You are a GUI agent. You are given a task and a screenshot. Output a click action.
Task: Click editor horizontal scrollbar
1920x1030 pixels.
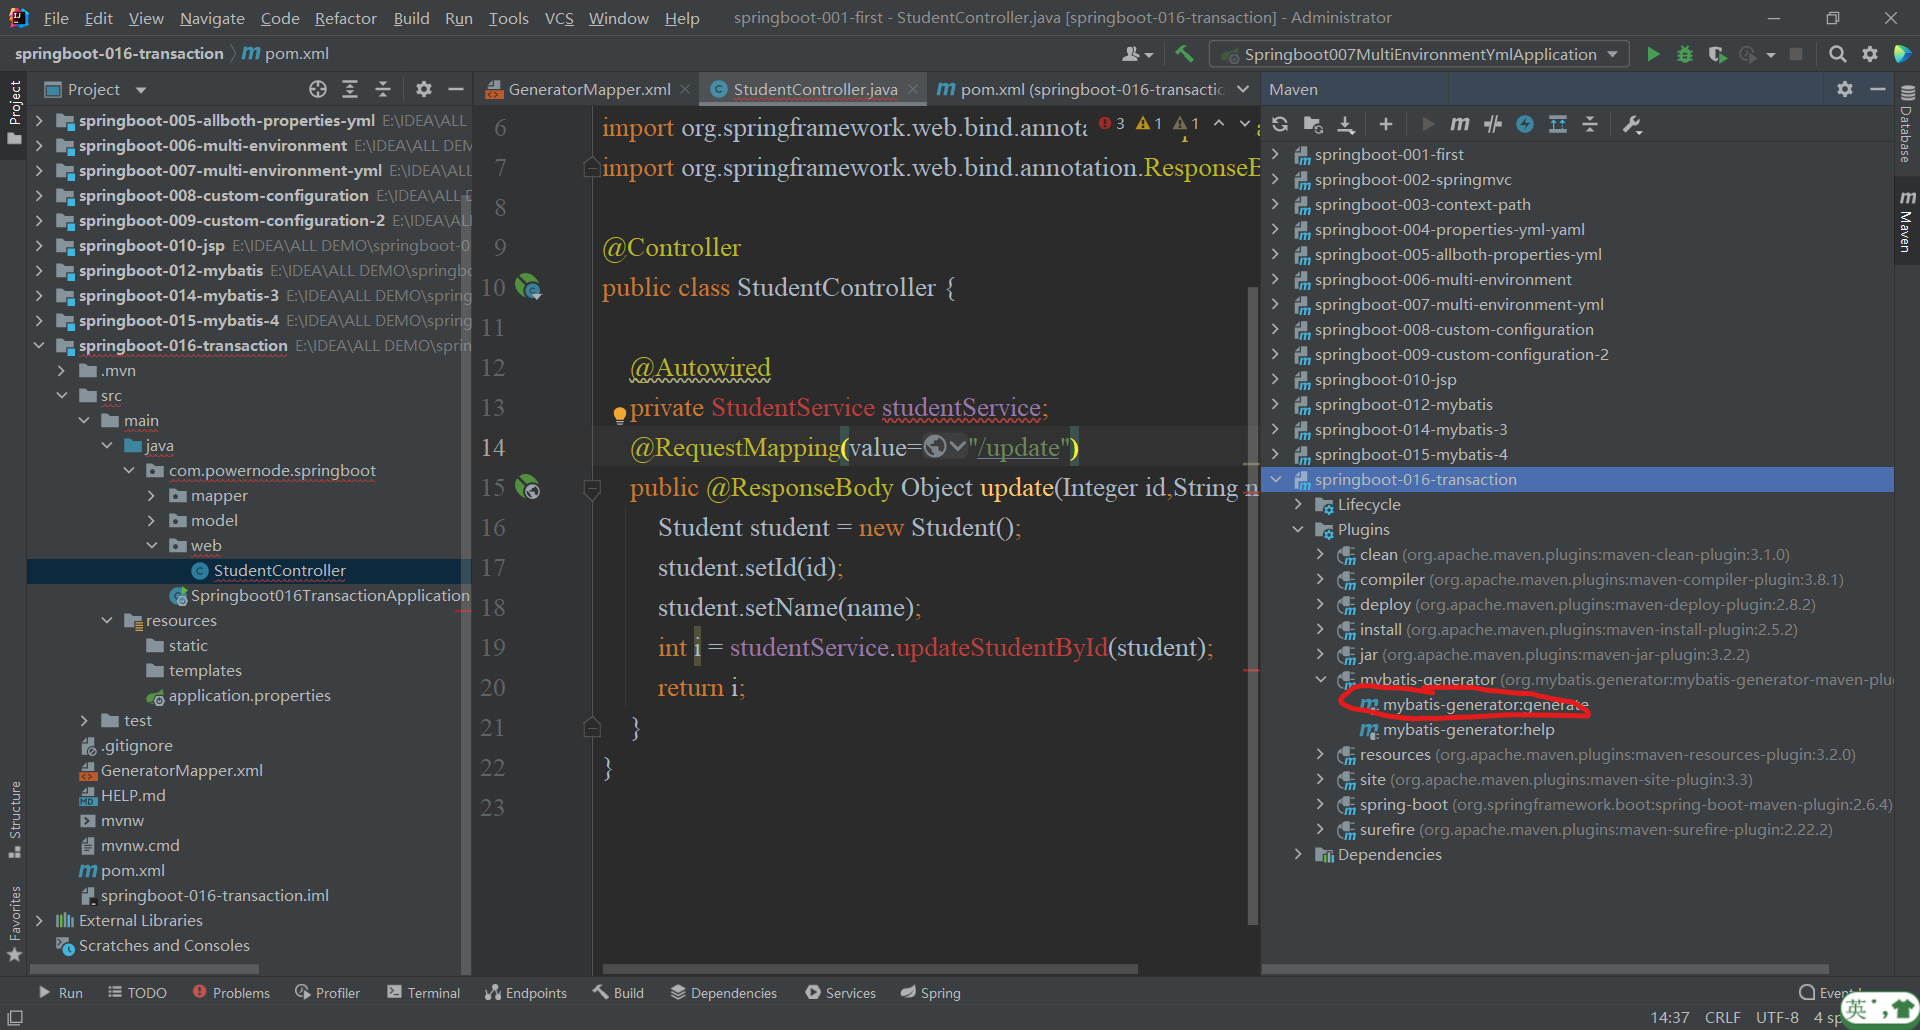pyautogui.click(x=870, y=968)
